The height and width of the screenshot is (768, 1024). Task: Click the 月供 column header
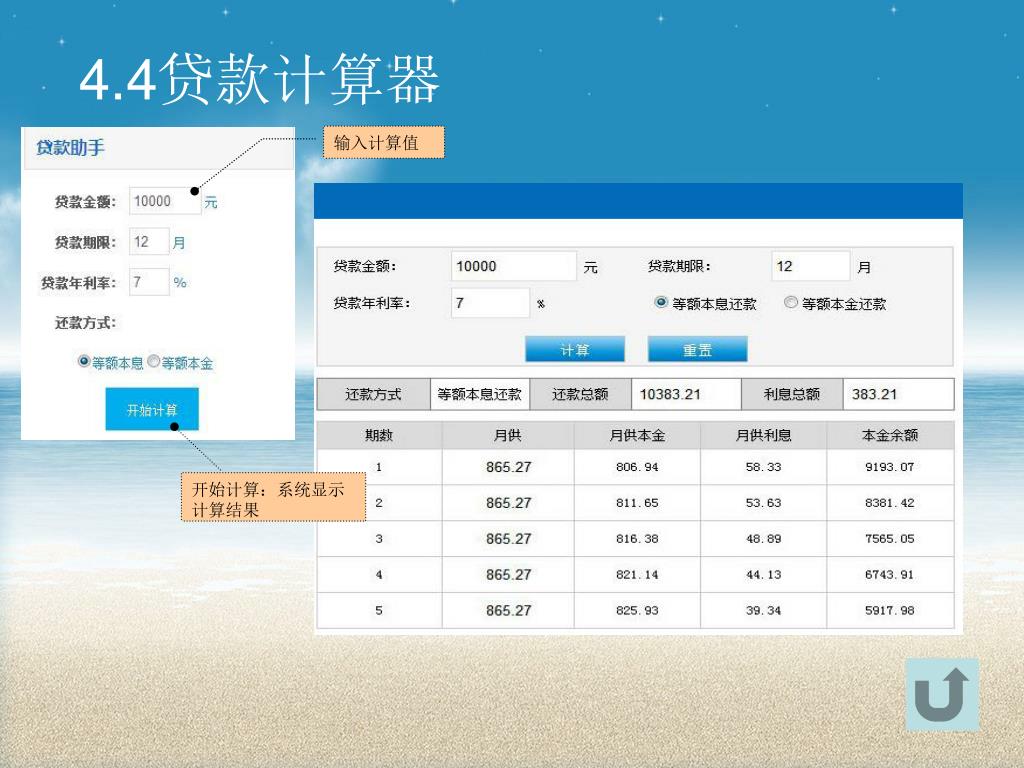[x=508, y=435]
